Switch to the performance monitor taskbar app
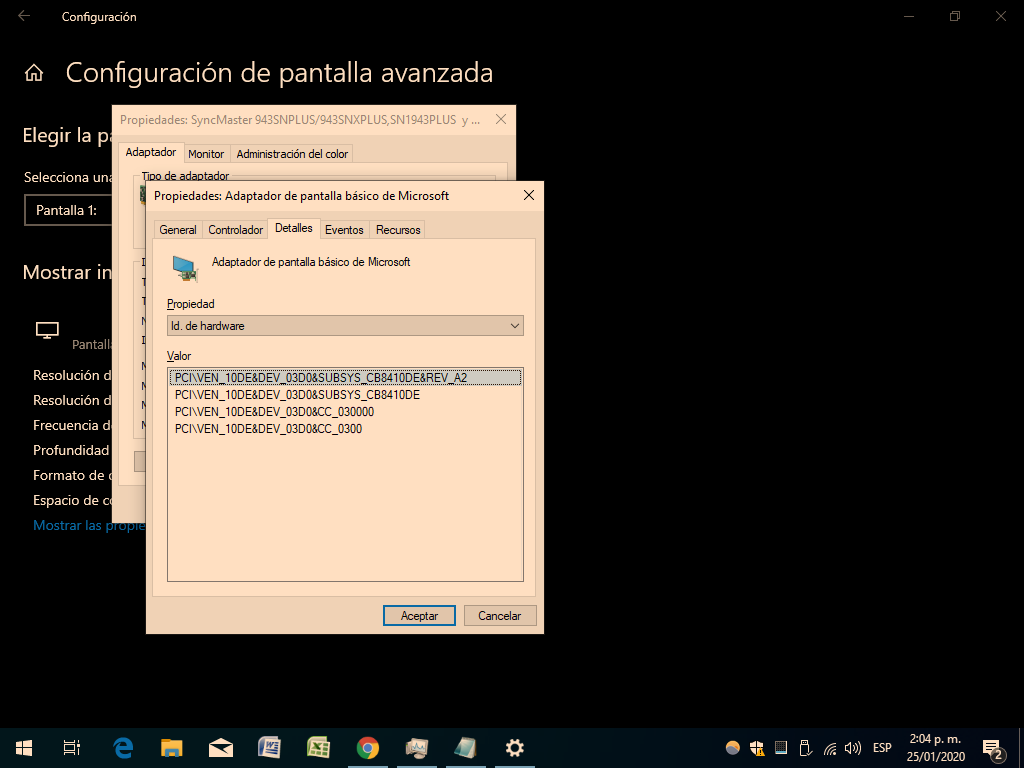The height and width of the screenshot is (768, 1024). [417, 748]
